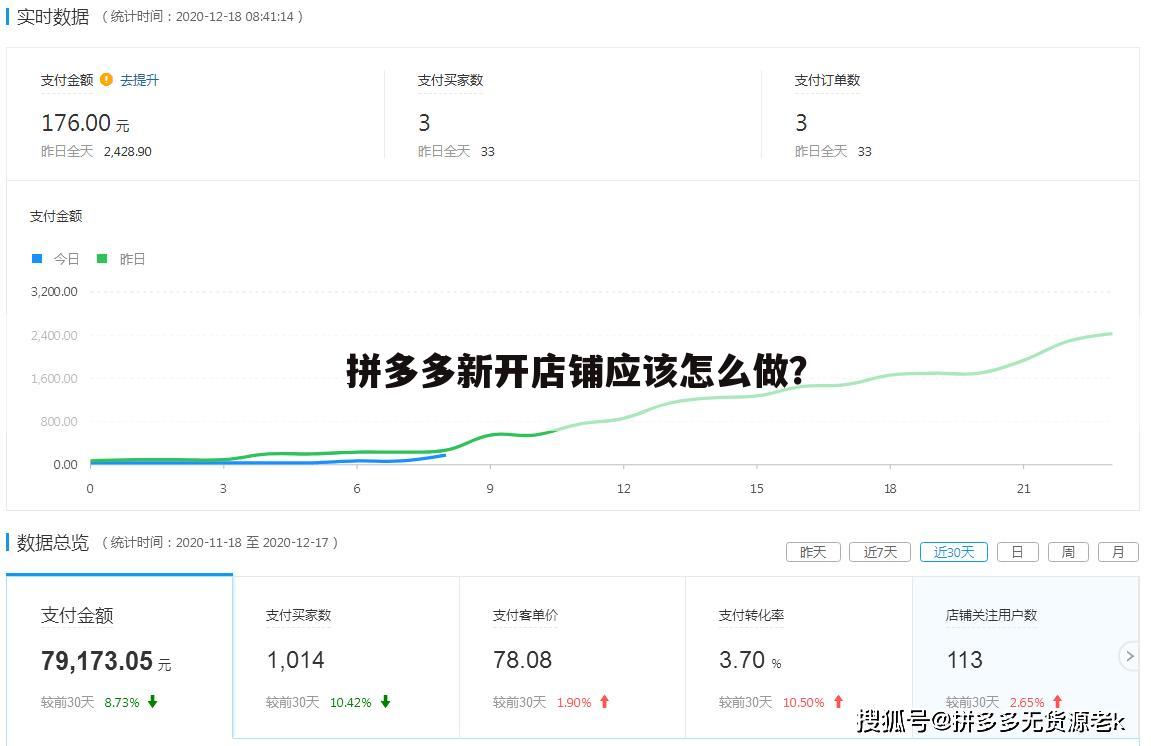Click the green down arrow beside 8.73%
The width and height of the screenshot is (1151, 746).
click(x=153, y=702)
